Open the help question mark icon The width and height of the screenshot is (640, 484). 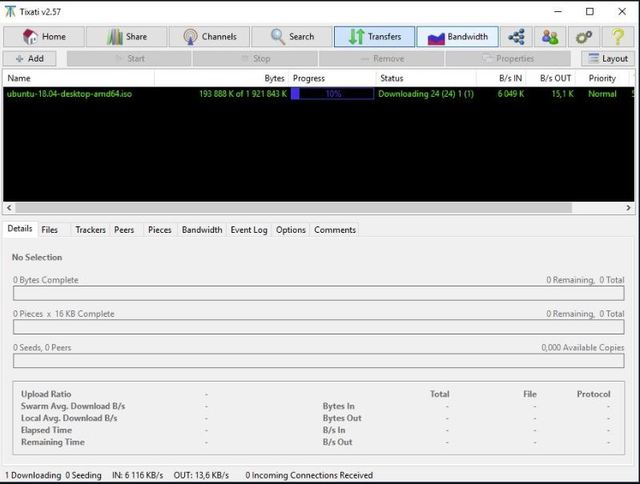tap(617, 37)
